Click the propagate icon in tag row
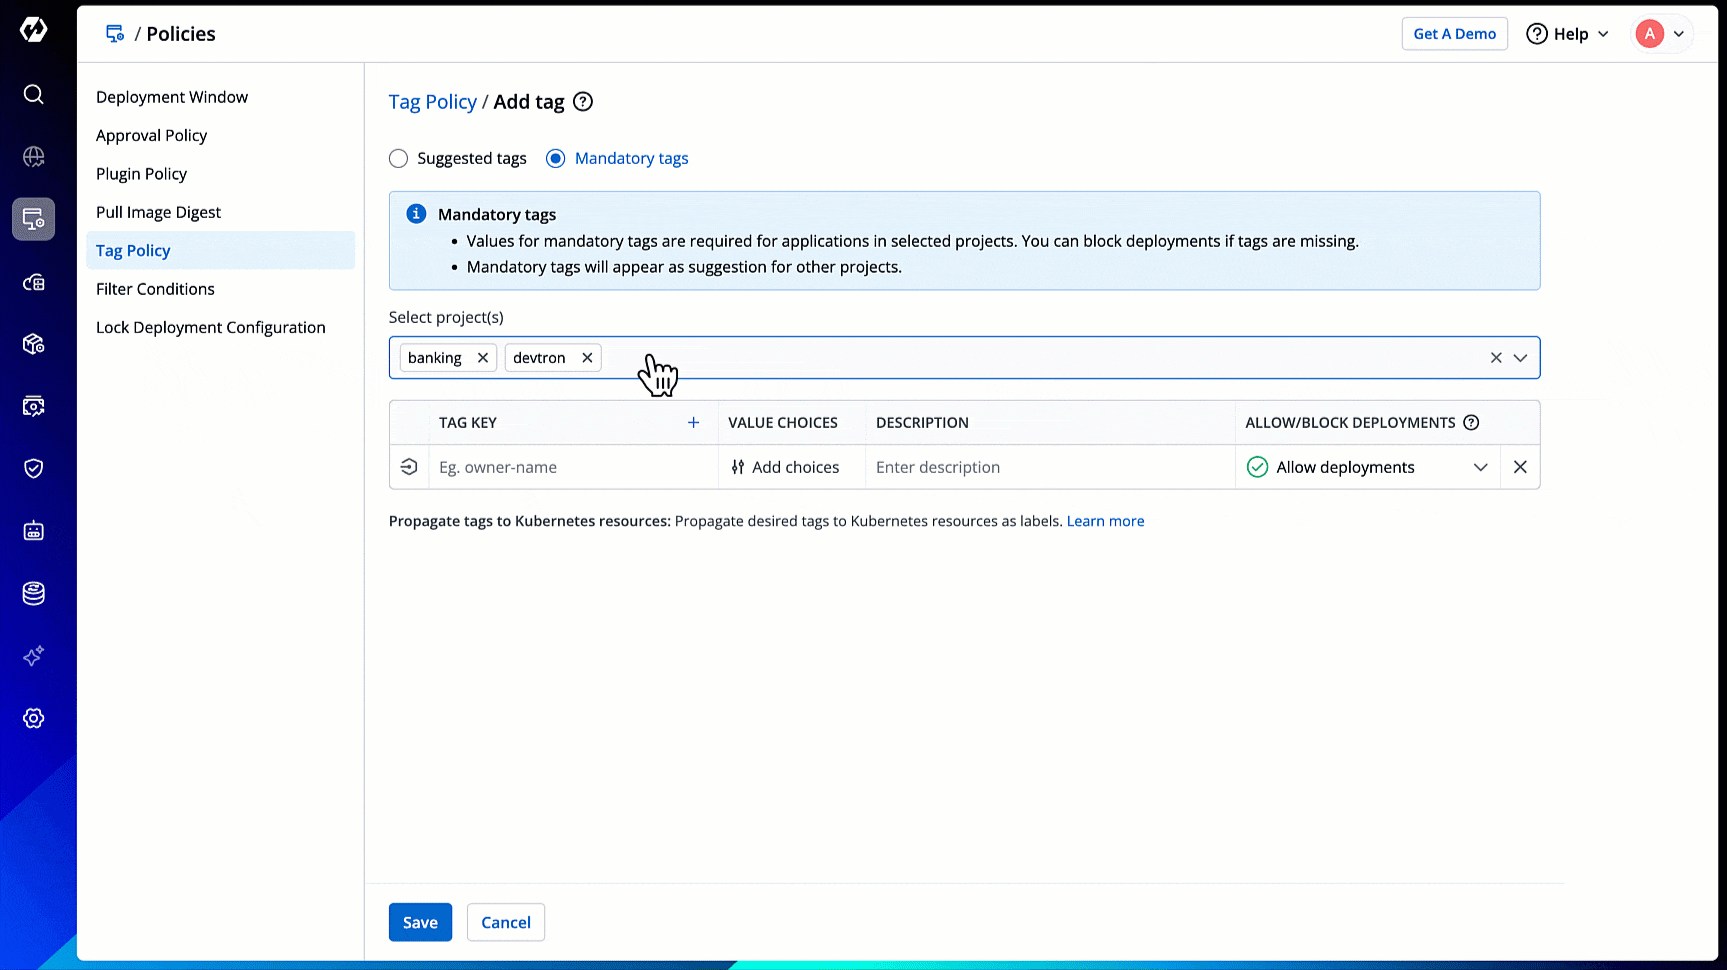Image resolution: width=1727 pixels, height=970 pixels. coord(409,467)
